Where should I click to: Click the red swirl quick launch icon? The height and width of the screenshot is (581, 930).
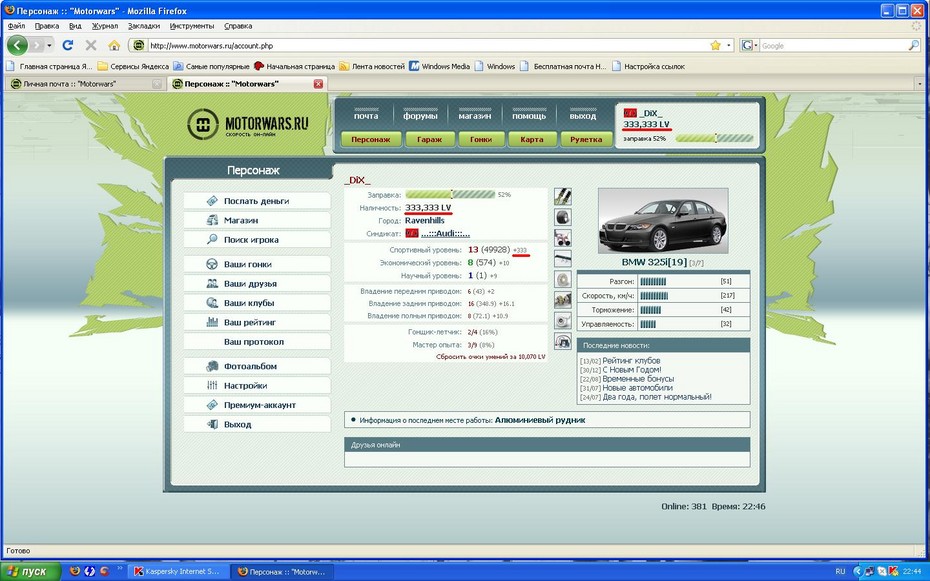tap(104, 572)
